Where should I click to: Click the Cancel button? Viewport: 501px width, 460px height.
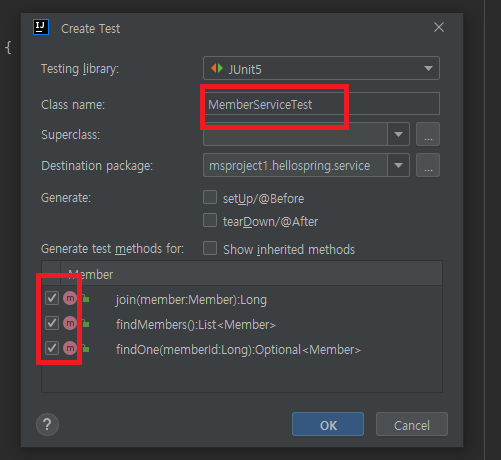(x=412, y=424)
